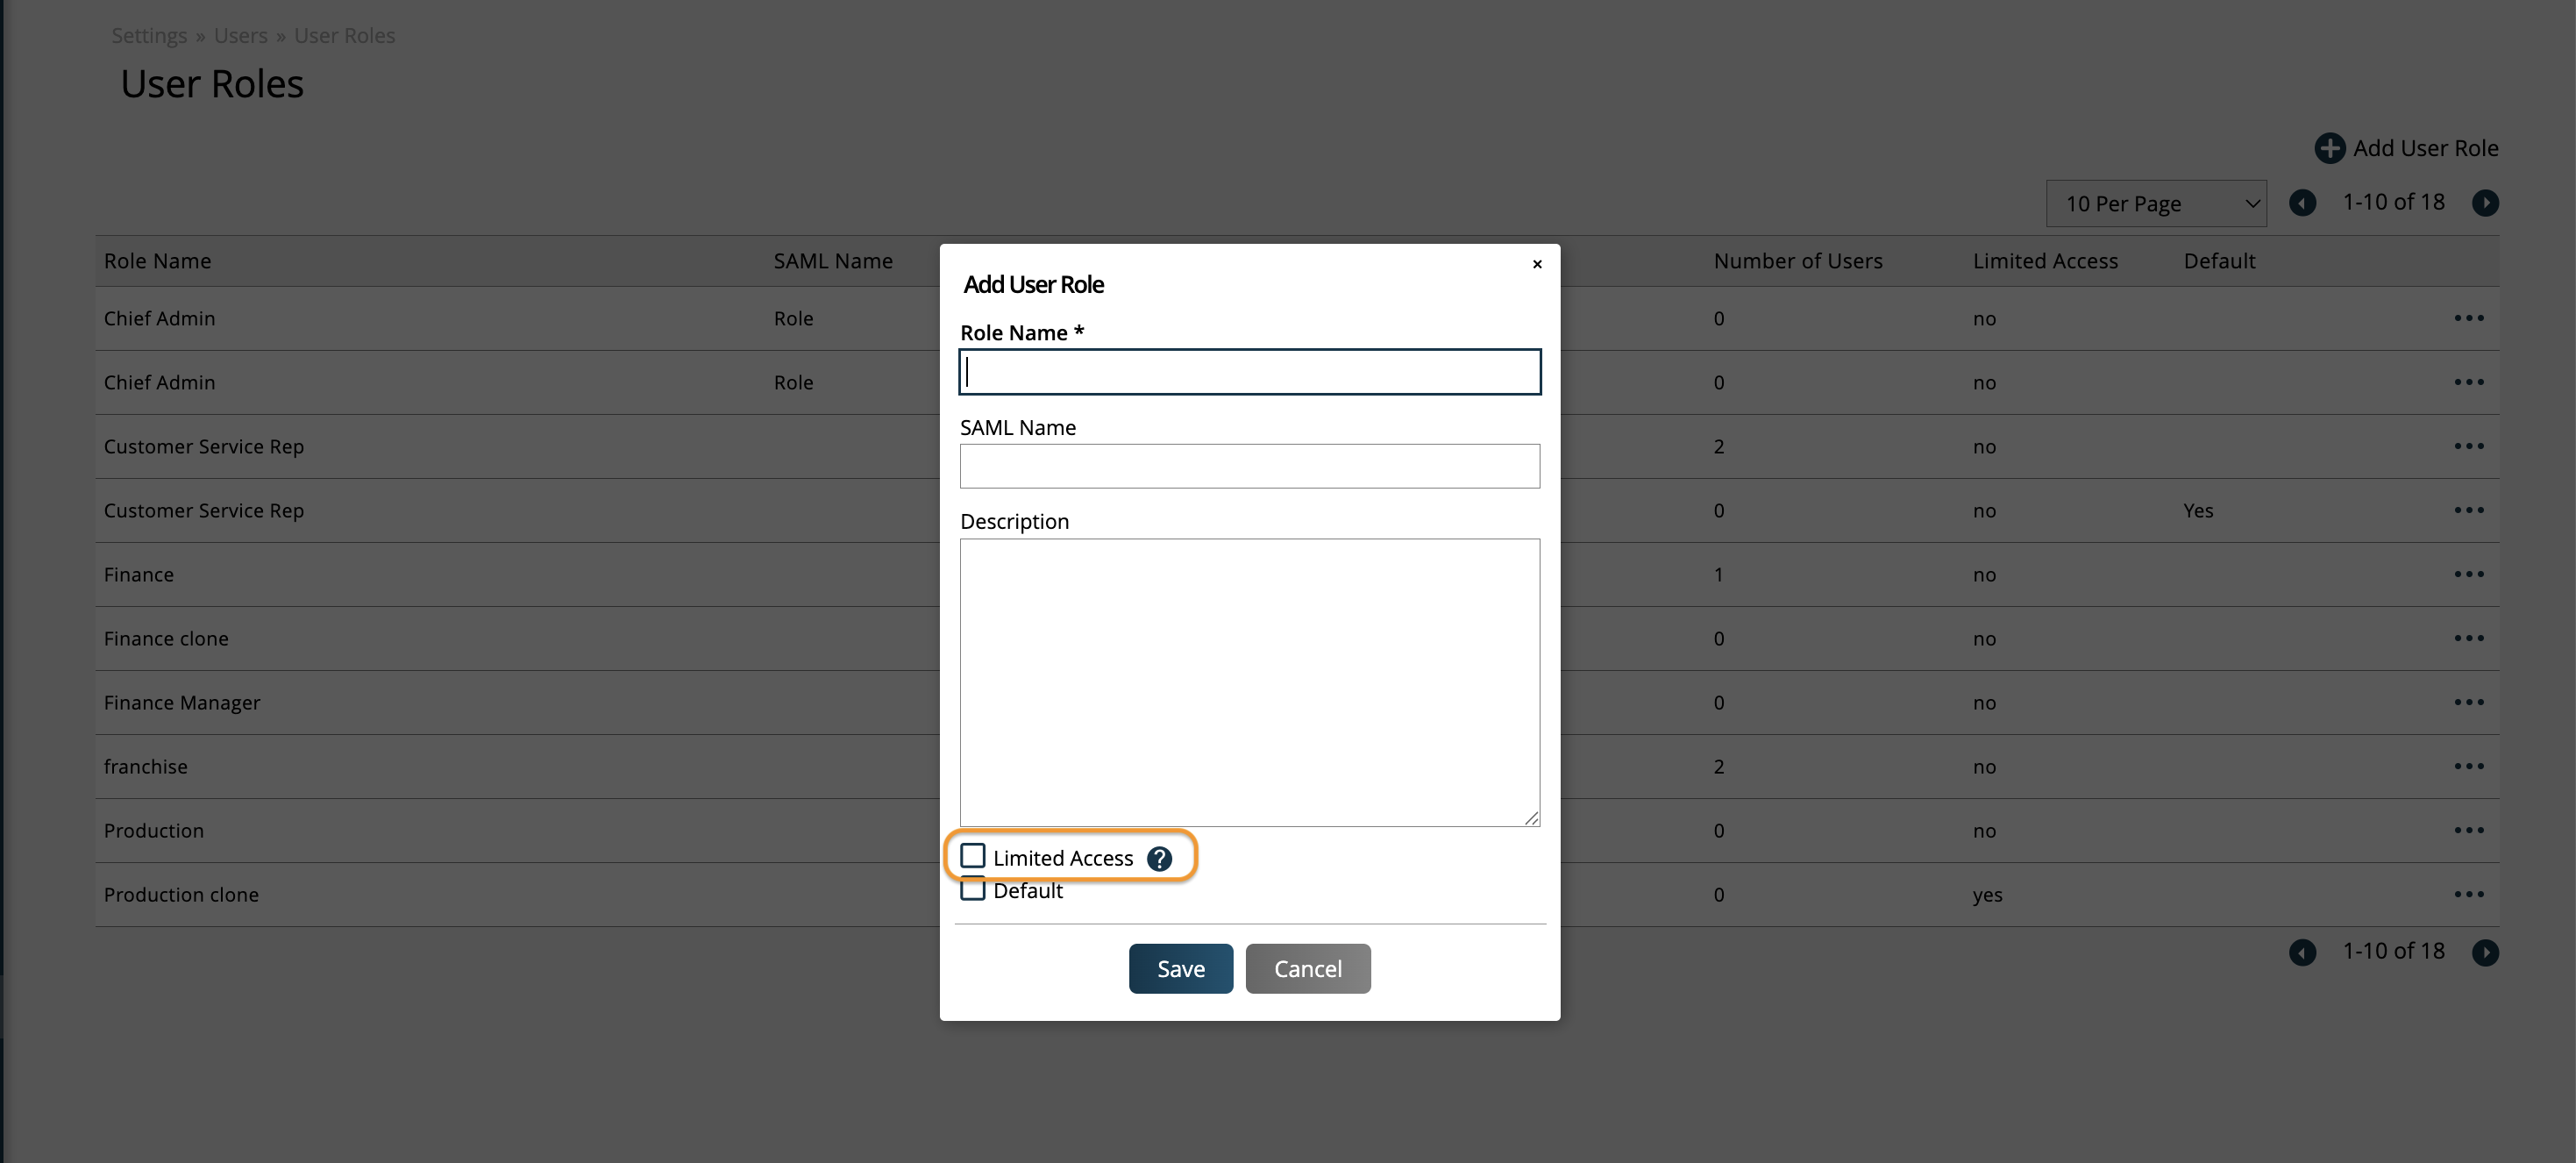Focus the SAML Name input field

coord(1249,466)
